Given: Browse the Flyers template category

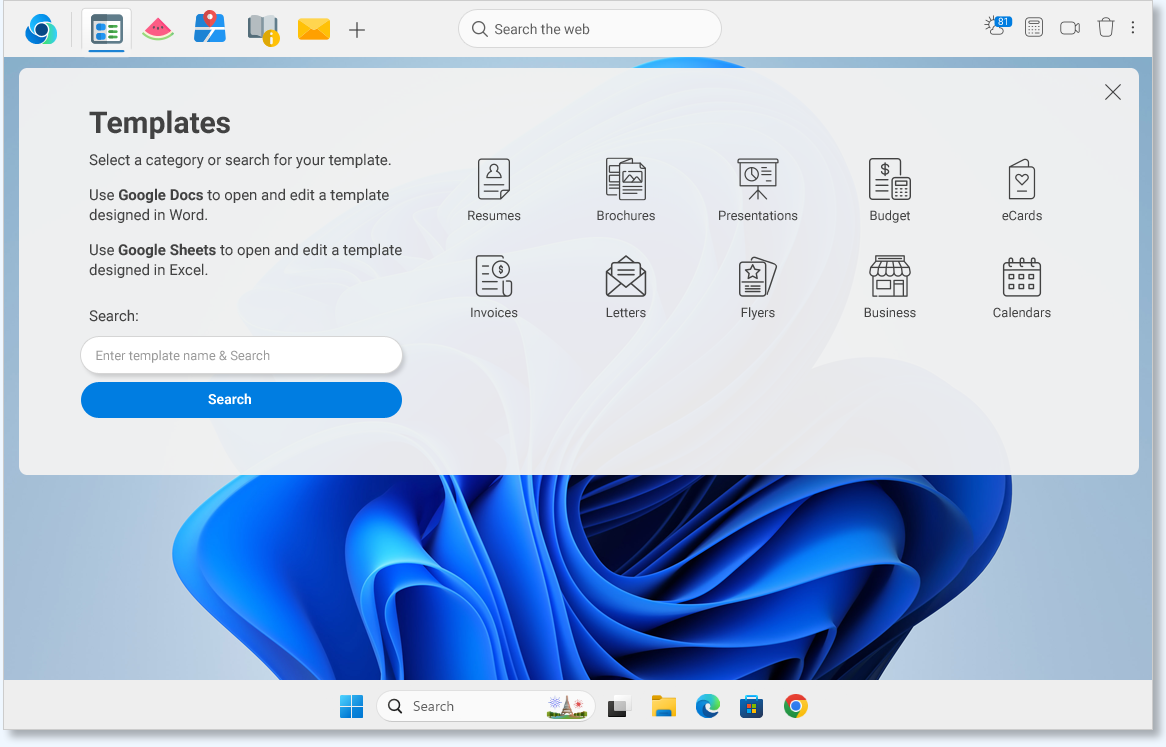Looking at the screenshot, I should click(x=757, y=286).
